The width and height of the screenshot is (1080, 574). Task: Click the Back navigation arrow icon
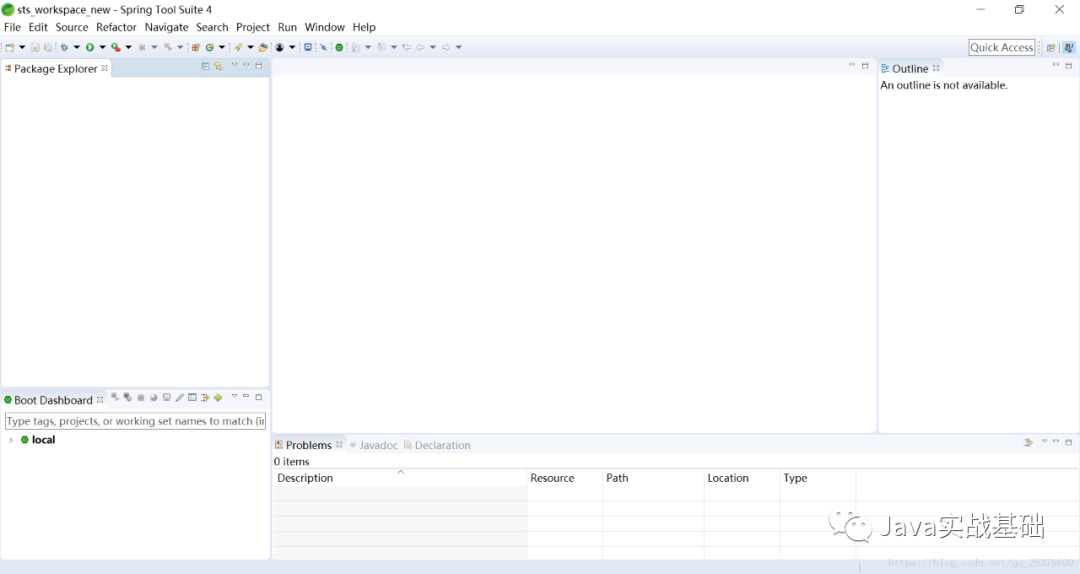tap(419, 48)
